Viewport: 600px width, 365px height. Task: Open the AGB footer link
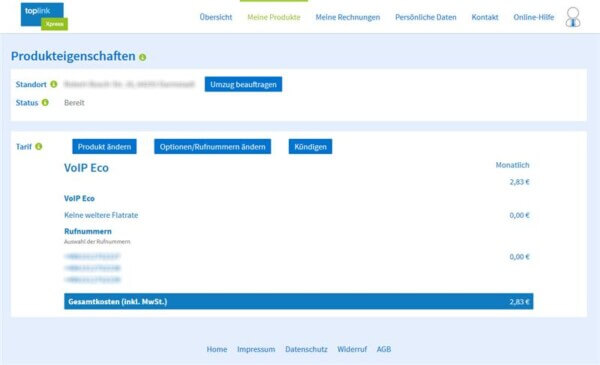[x=384, y=349]
